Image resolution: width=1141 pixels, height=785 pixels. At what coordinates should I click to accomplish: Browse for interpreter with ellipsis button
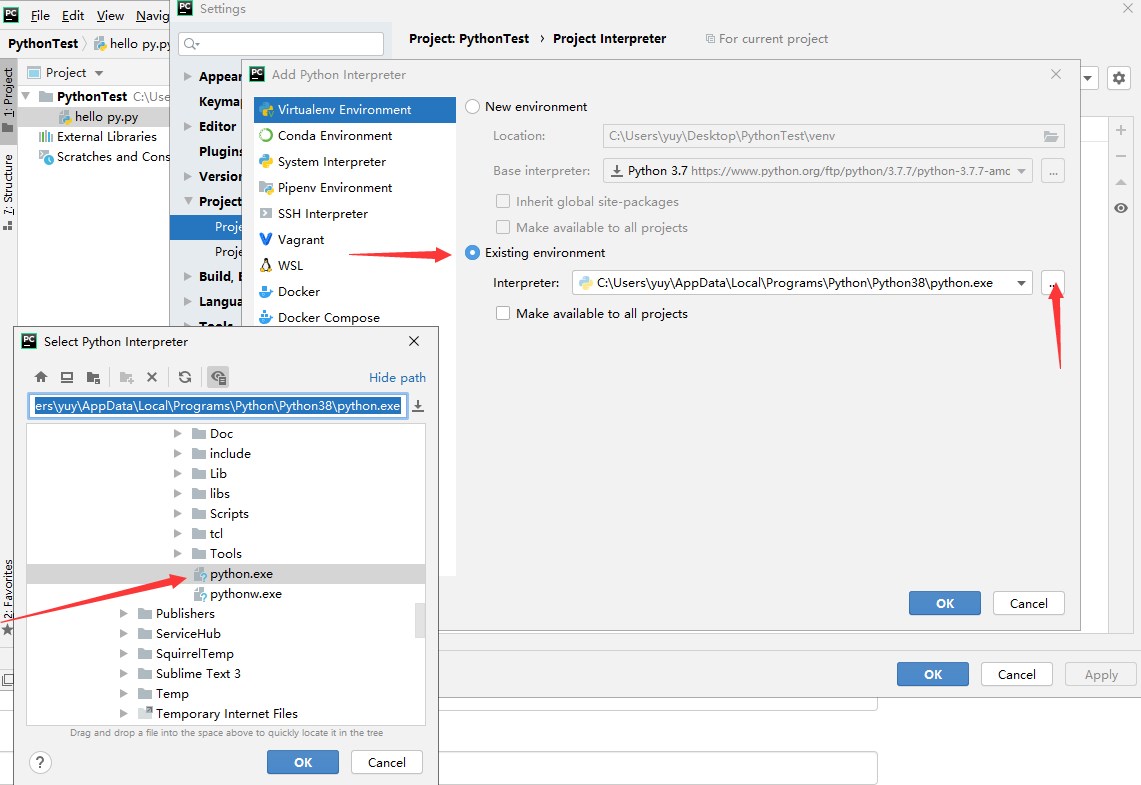pyautogui.click(x=1052, y=283)
